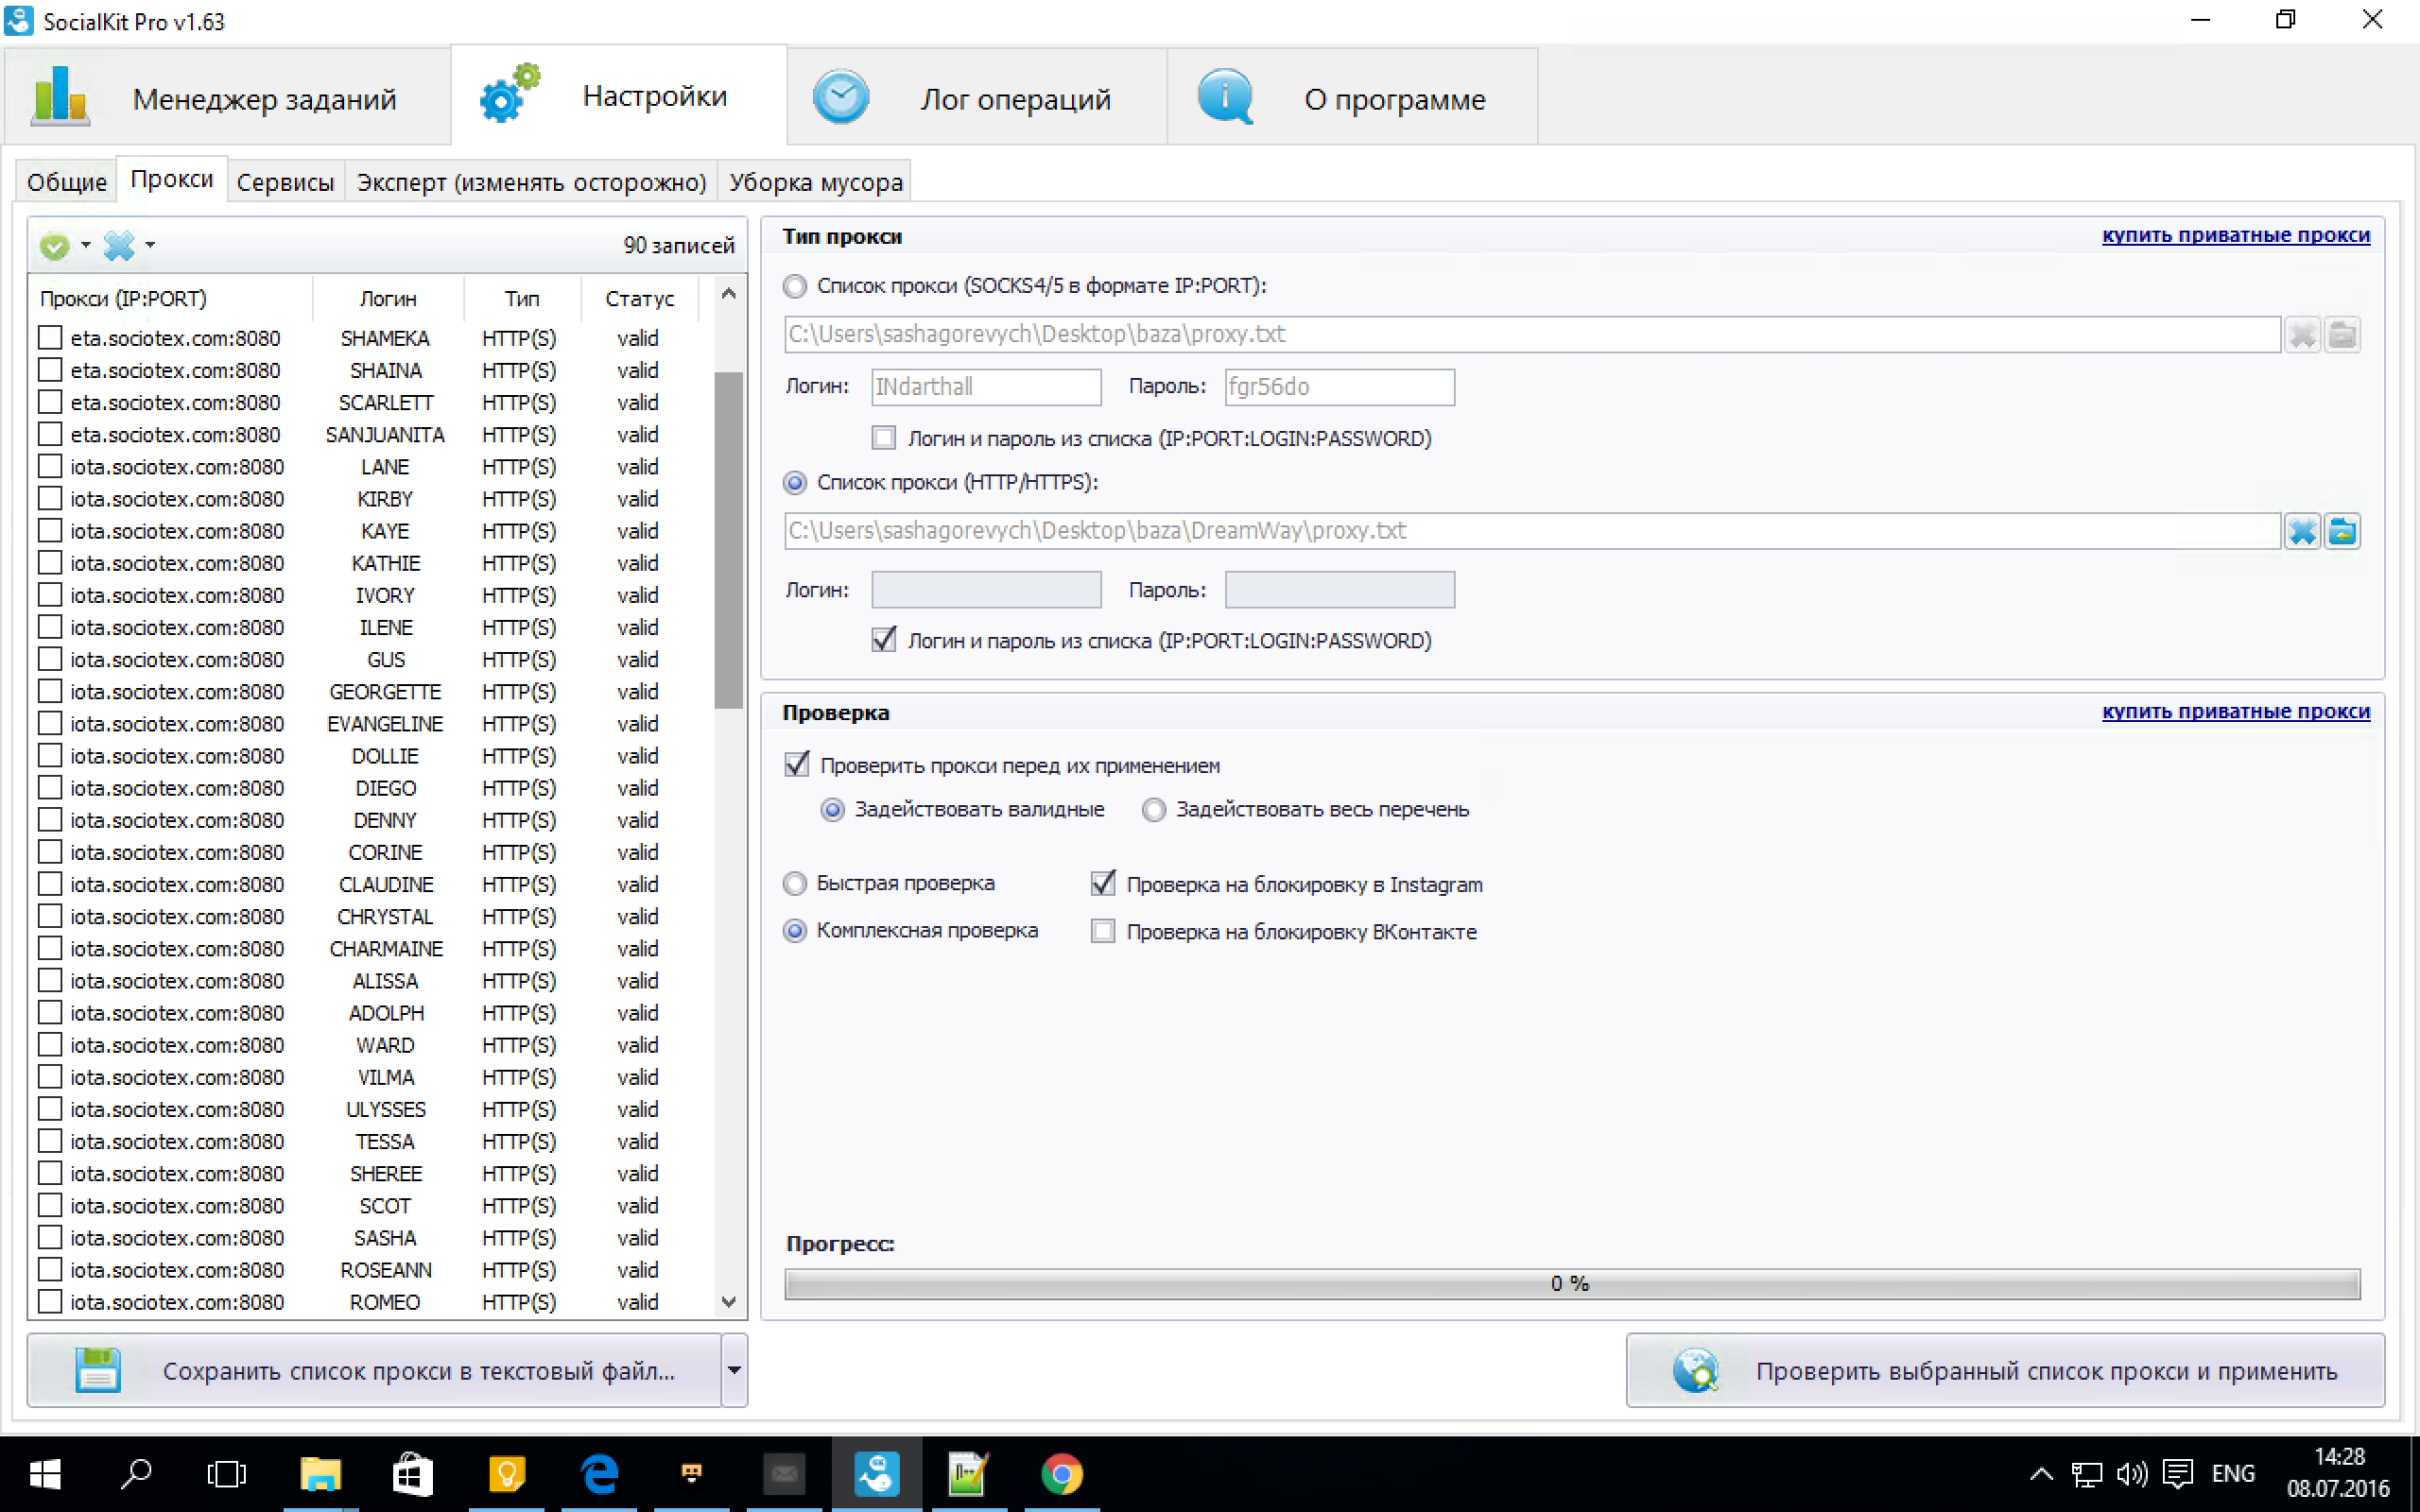Click Проверить выбранный список прокси и применить
The height and width of the screenshot is (1512, 2420).
pyautogui.click(x=2004, y=1370)
